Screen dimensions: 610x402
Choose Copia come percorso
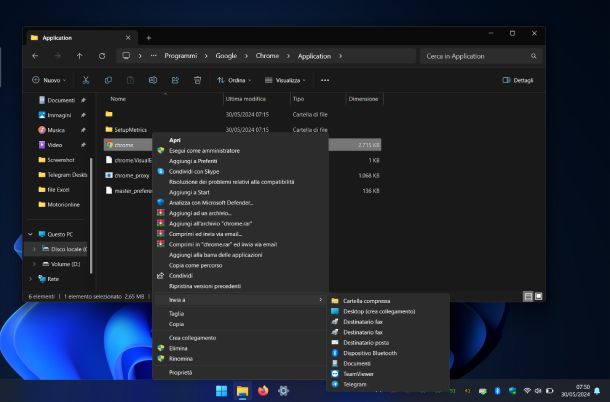click(195, 265)
